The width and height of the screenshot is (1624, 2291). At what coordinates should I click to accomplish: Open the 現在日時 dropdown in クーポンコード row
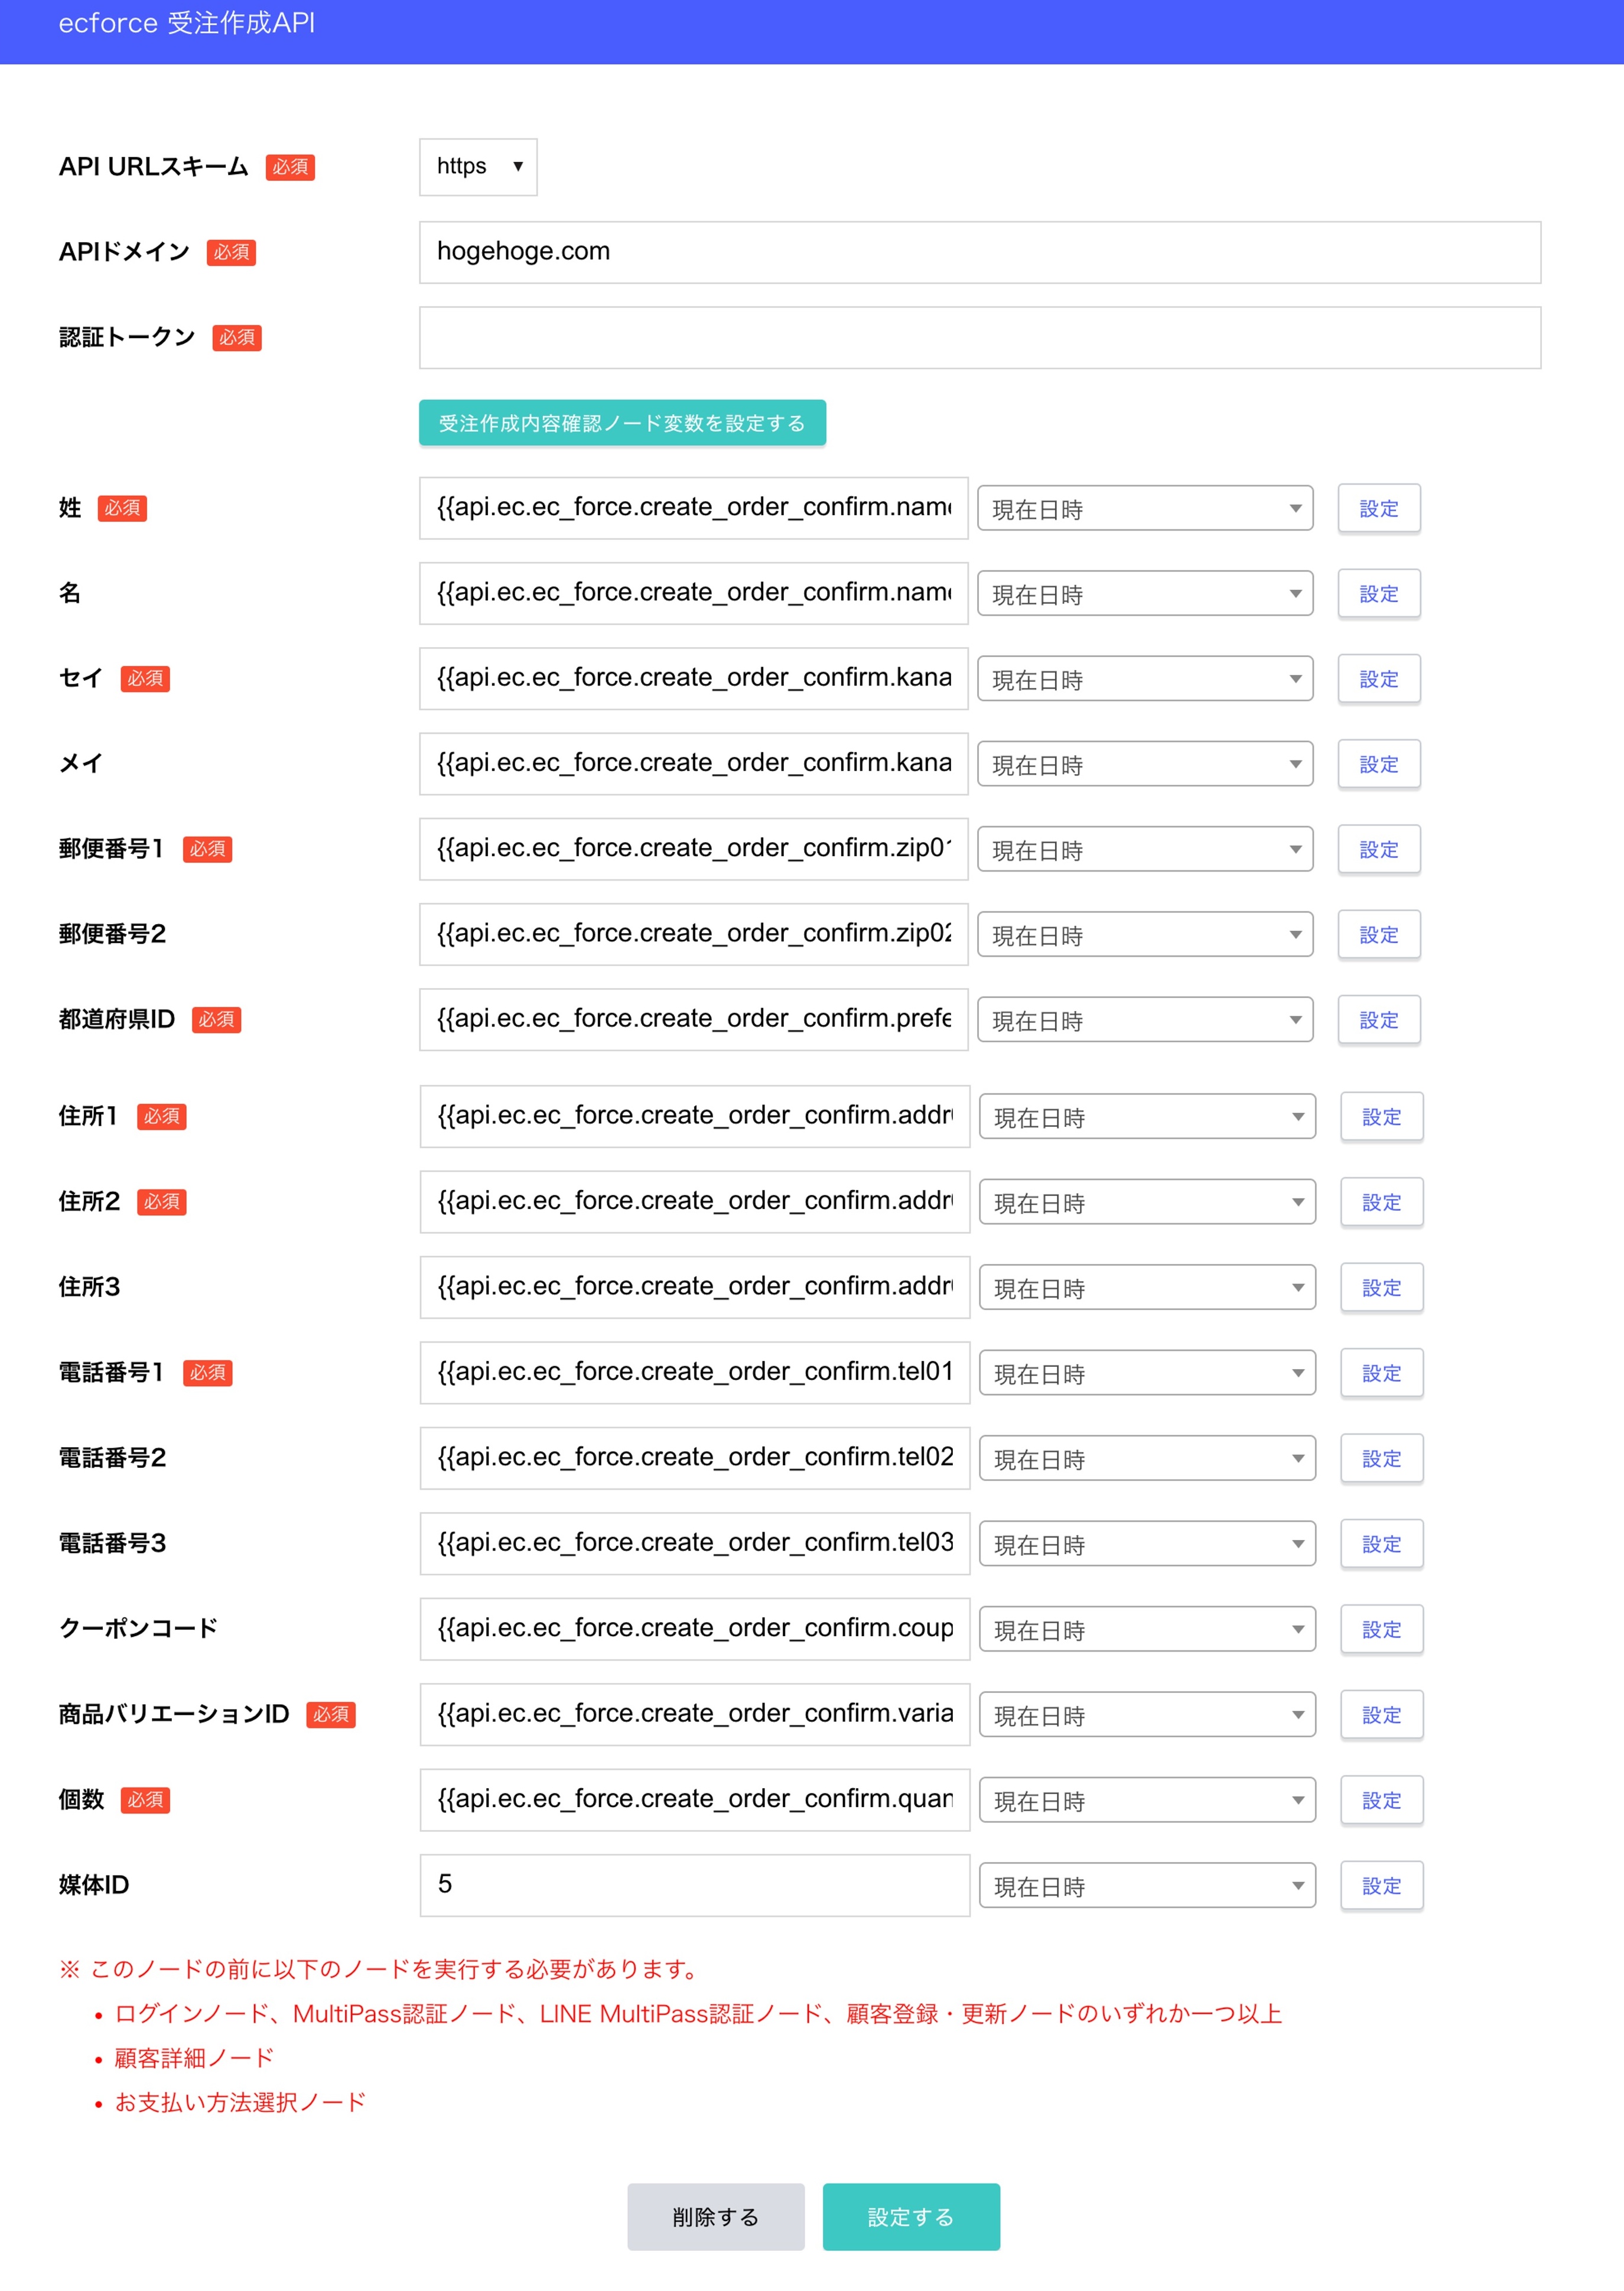1147,1630
